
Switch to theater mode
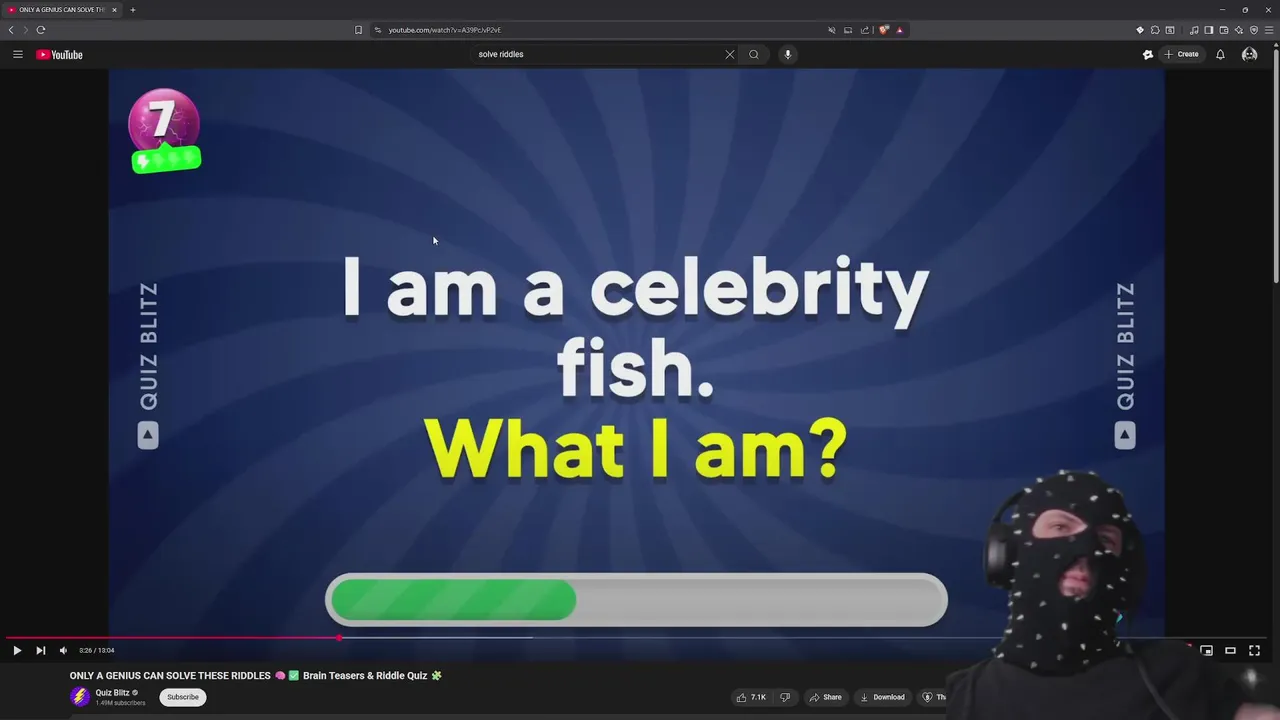pos(1230,650)
